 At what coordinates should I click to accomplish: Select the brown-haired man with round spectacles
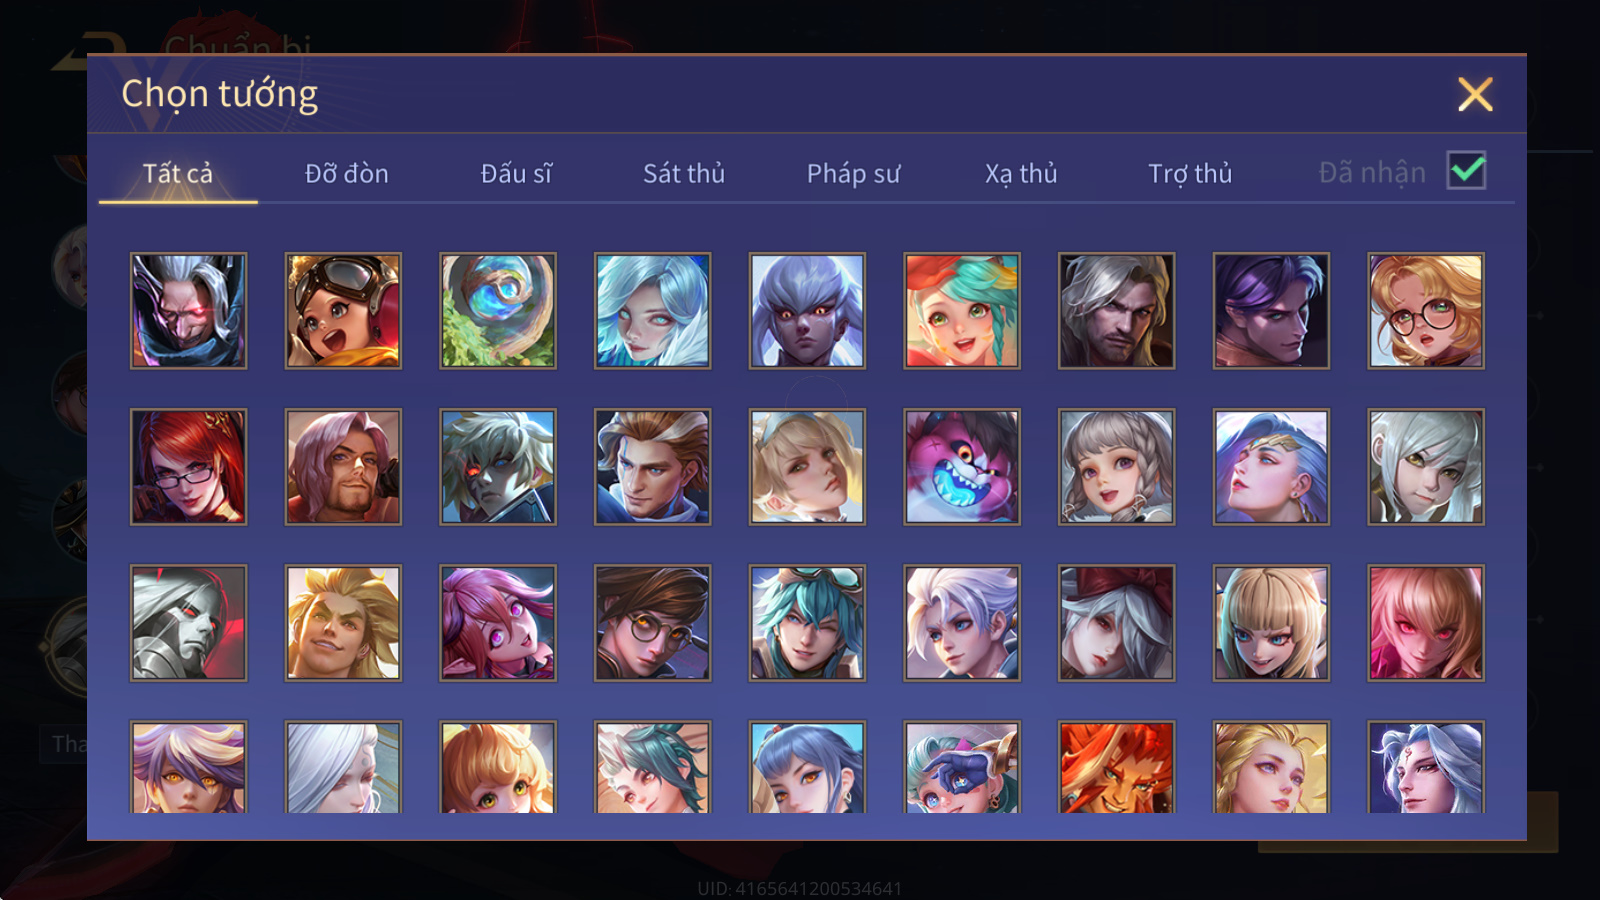[653, 622]
